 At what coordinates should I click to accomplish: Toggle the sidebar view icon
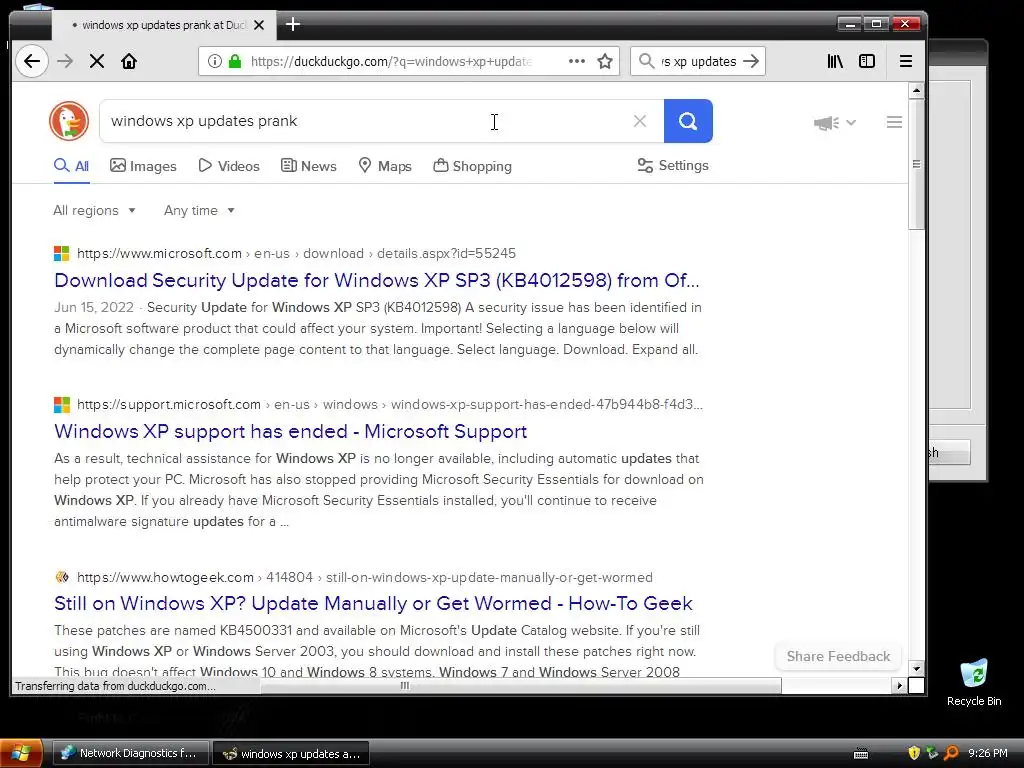(x=867, y=61)
